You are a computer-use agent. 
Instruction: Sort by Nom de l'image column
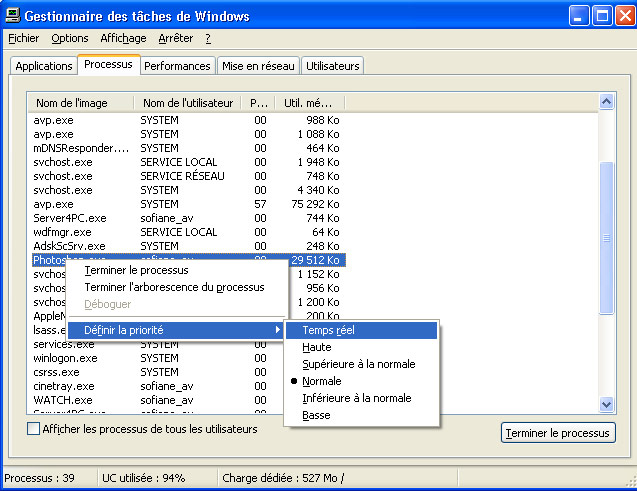81,103
